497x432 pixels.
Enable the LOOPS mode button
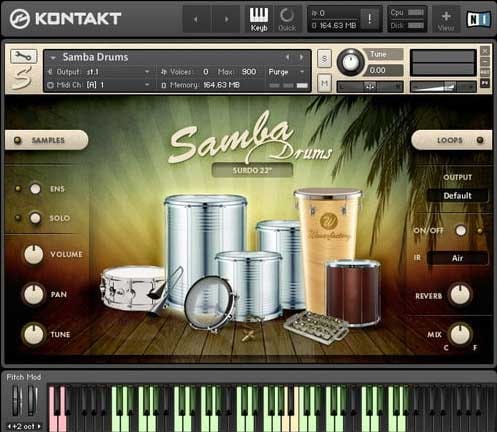click(x=451, y=140)
